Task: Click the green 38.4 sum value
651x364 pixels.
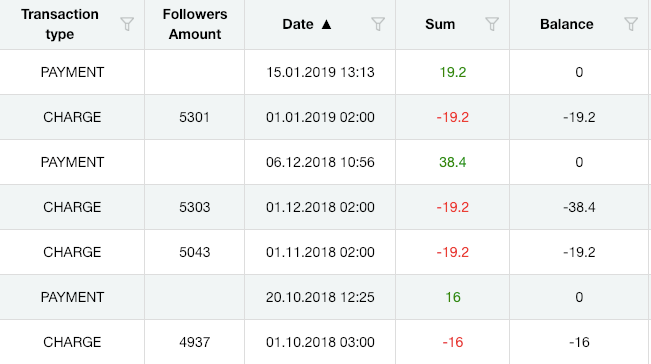Action: pyautogui.click(x=453, y=162)
